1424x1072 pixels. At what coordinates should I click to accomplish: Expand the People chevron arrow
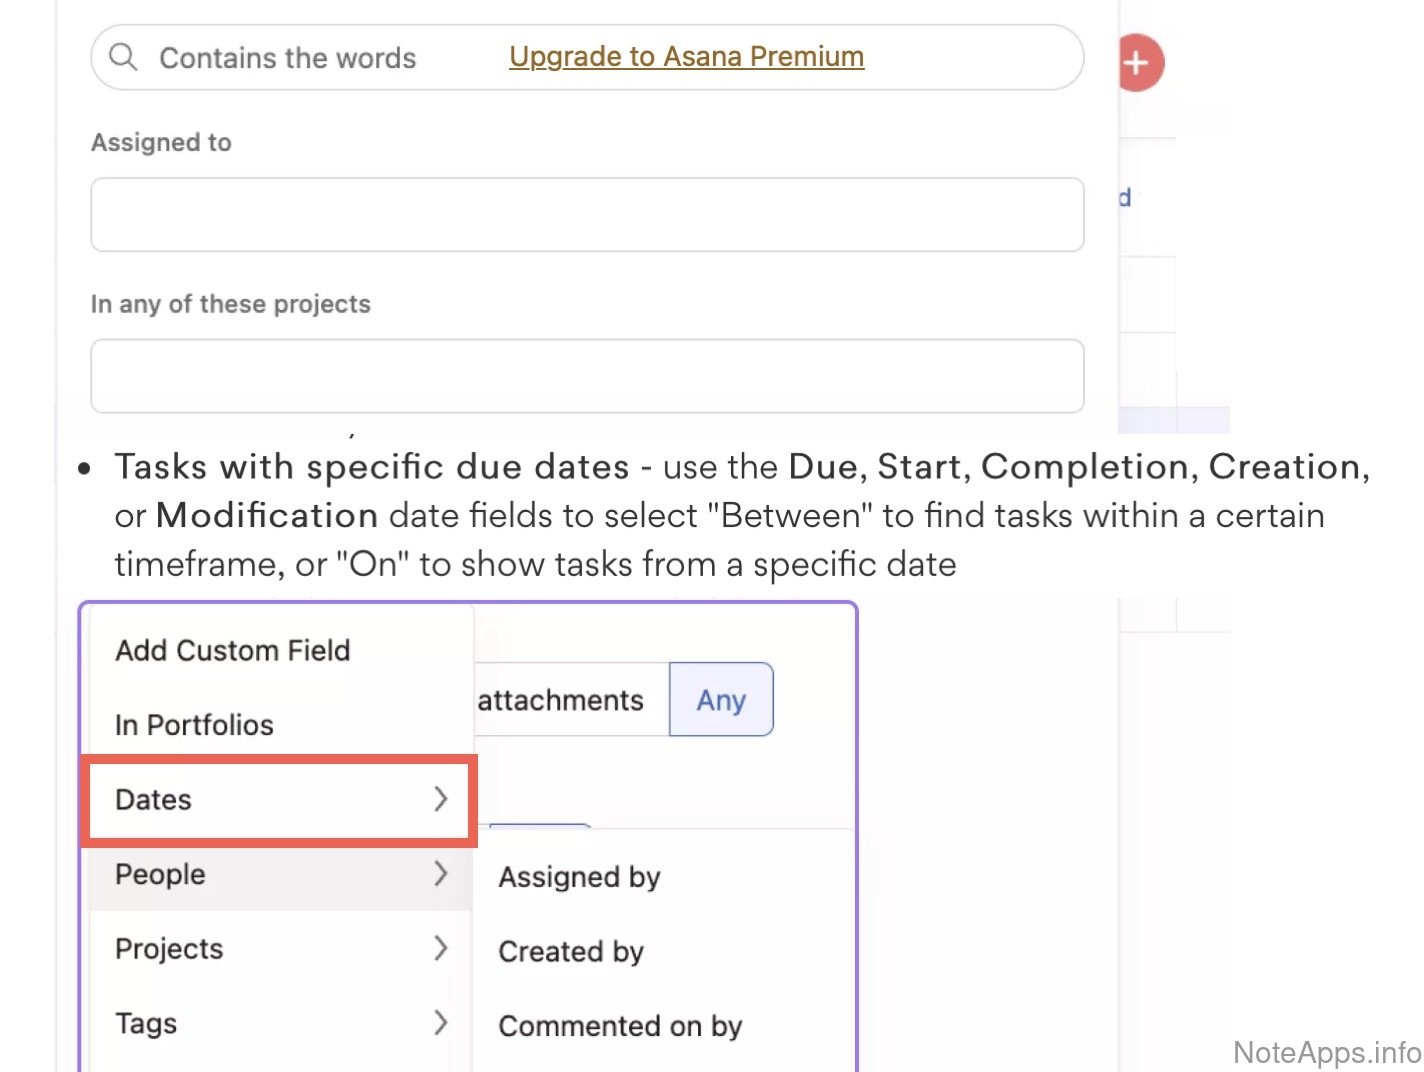point(440,874)
